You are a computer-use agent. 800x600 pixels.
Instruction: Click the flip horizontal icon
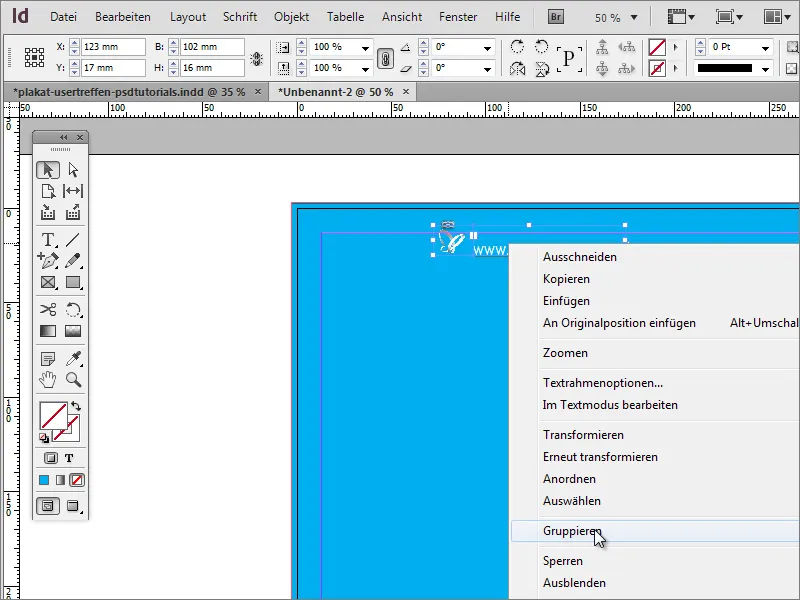tap(517, 68)
